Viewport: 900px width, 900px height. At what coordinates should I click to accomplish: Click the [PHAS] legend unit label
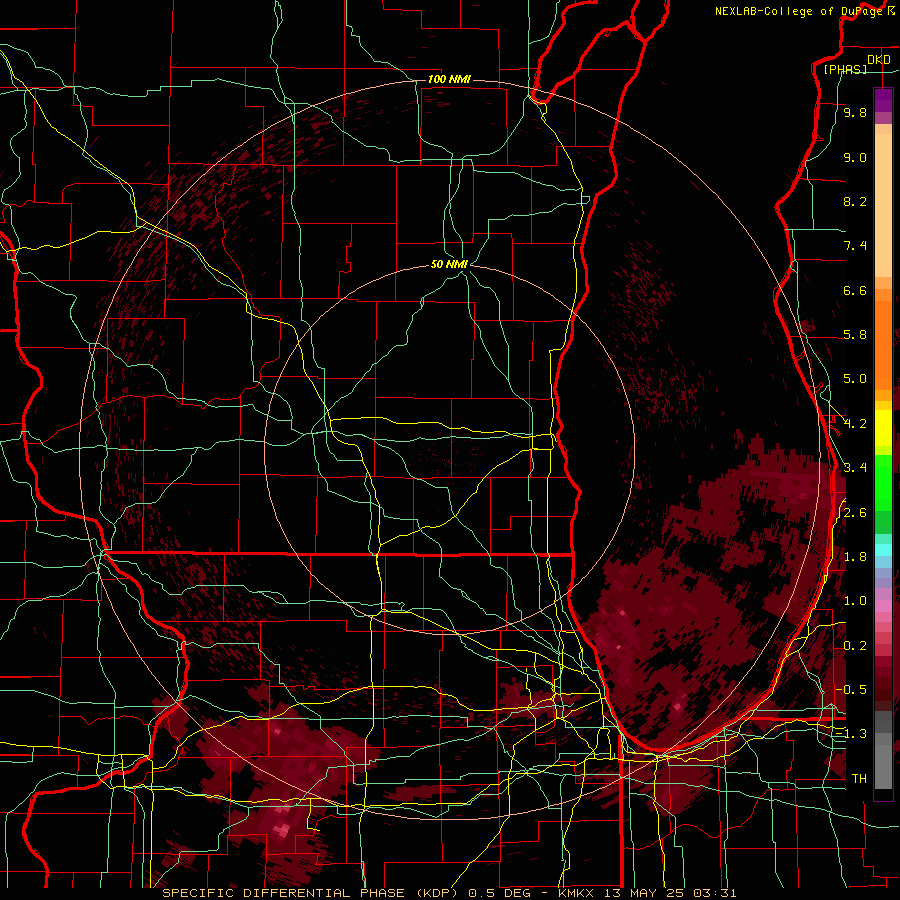845,69
